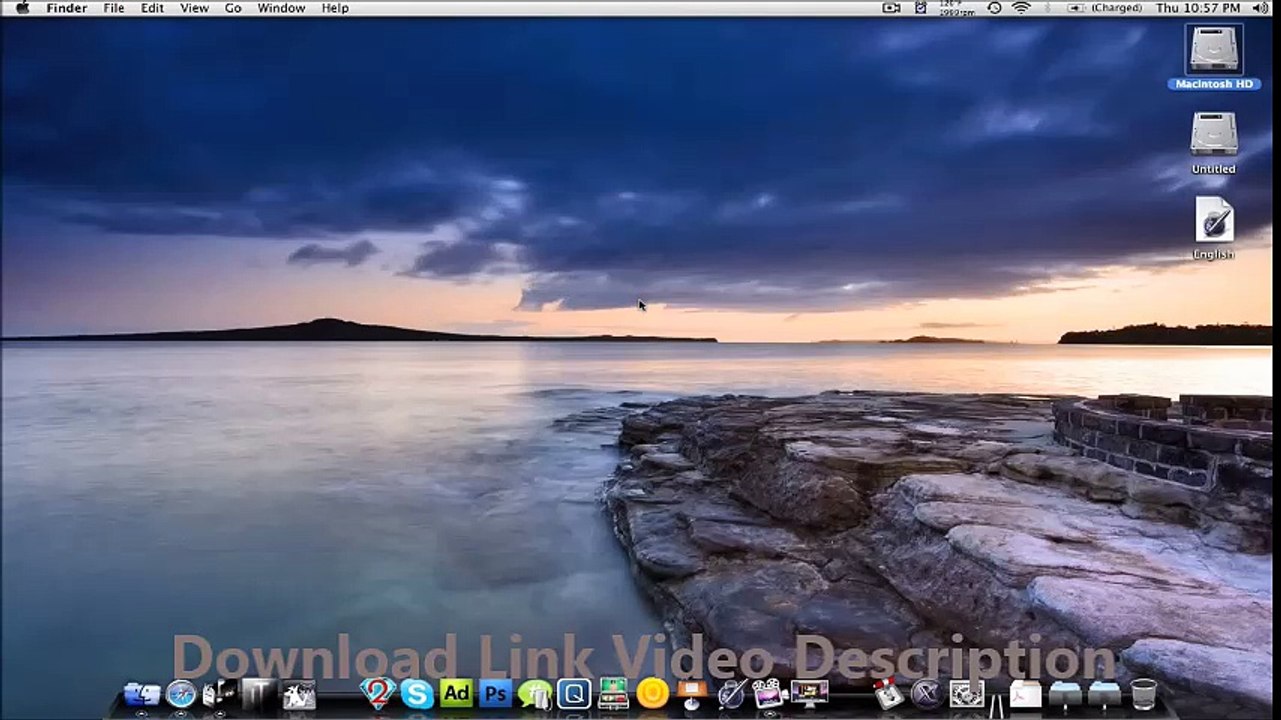The width and height of the screenshot is (1281, 720).
Task: Open the dark T icon in the Dock
Action: pos(260,694)
